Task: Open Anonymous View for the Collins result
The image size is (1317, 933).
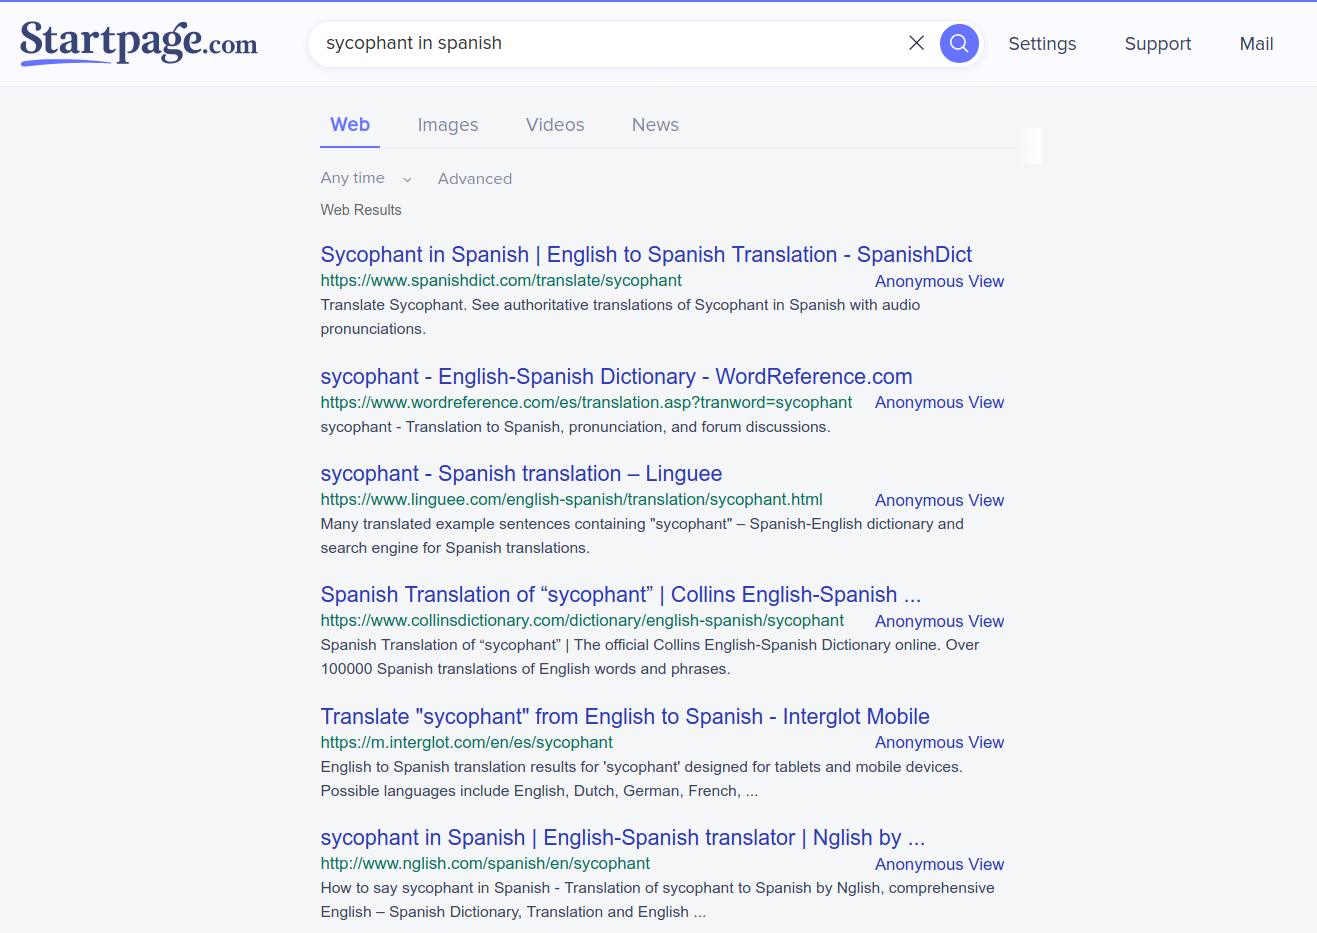Action: pyautogui.click(x=939, y=622)
